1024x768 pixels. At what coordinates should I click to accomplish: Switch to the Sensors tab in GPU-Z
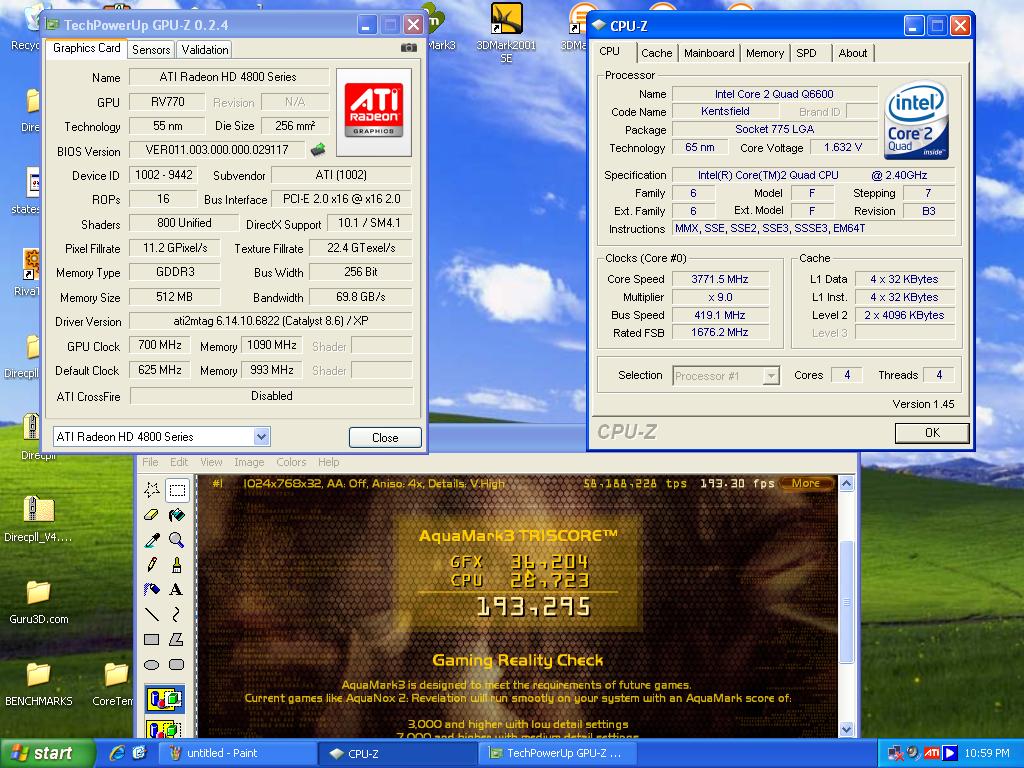(151, 50)
